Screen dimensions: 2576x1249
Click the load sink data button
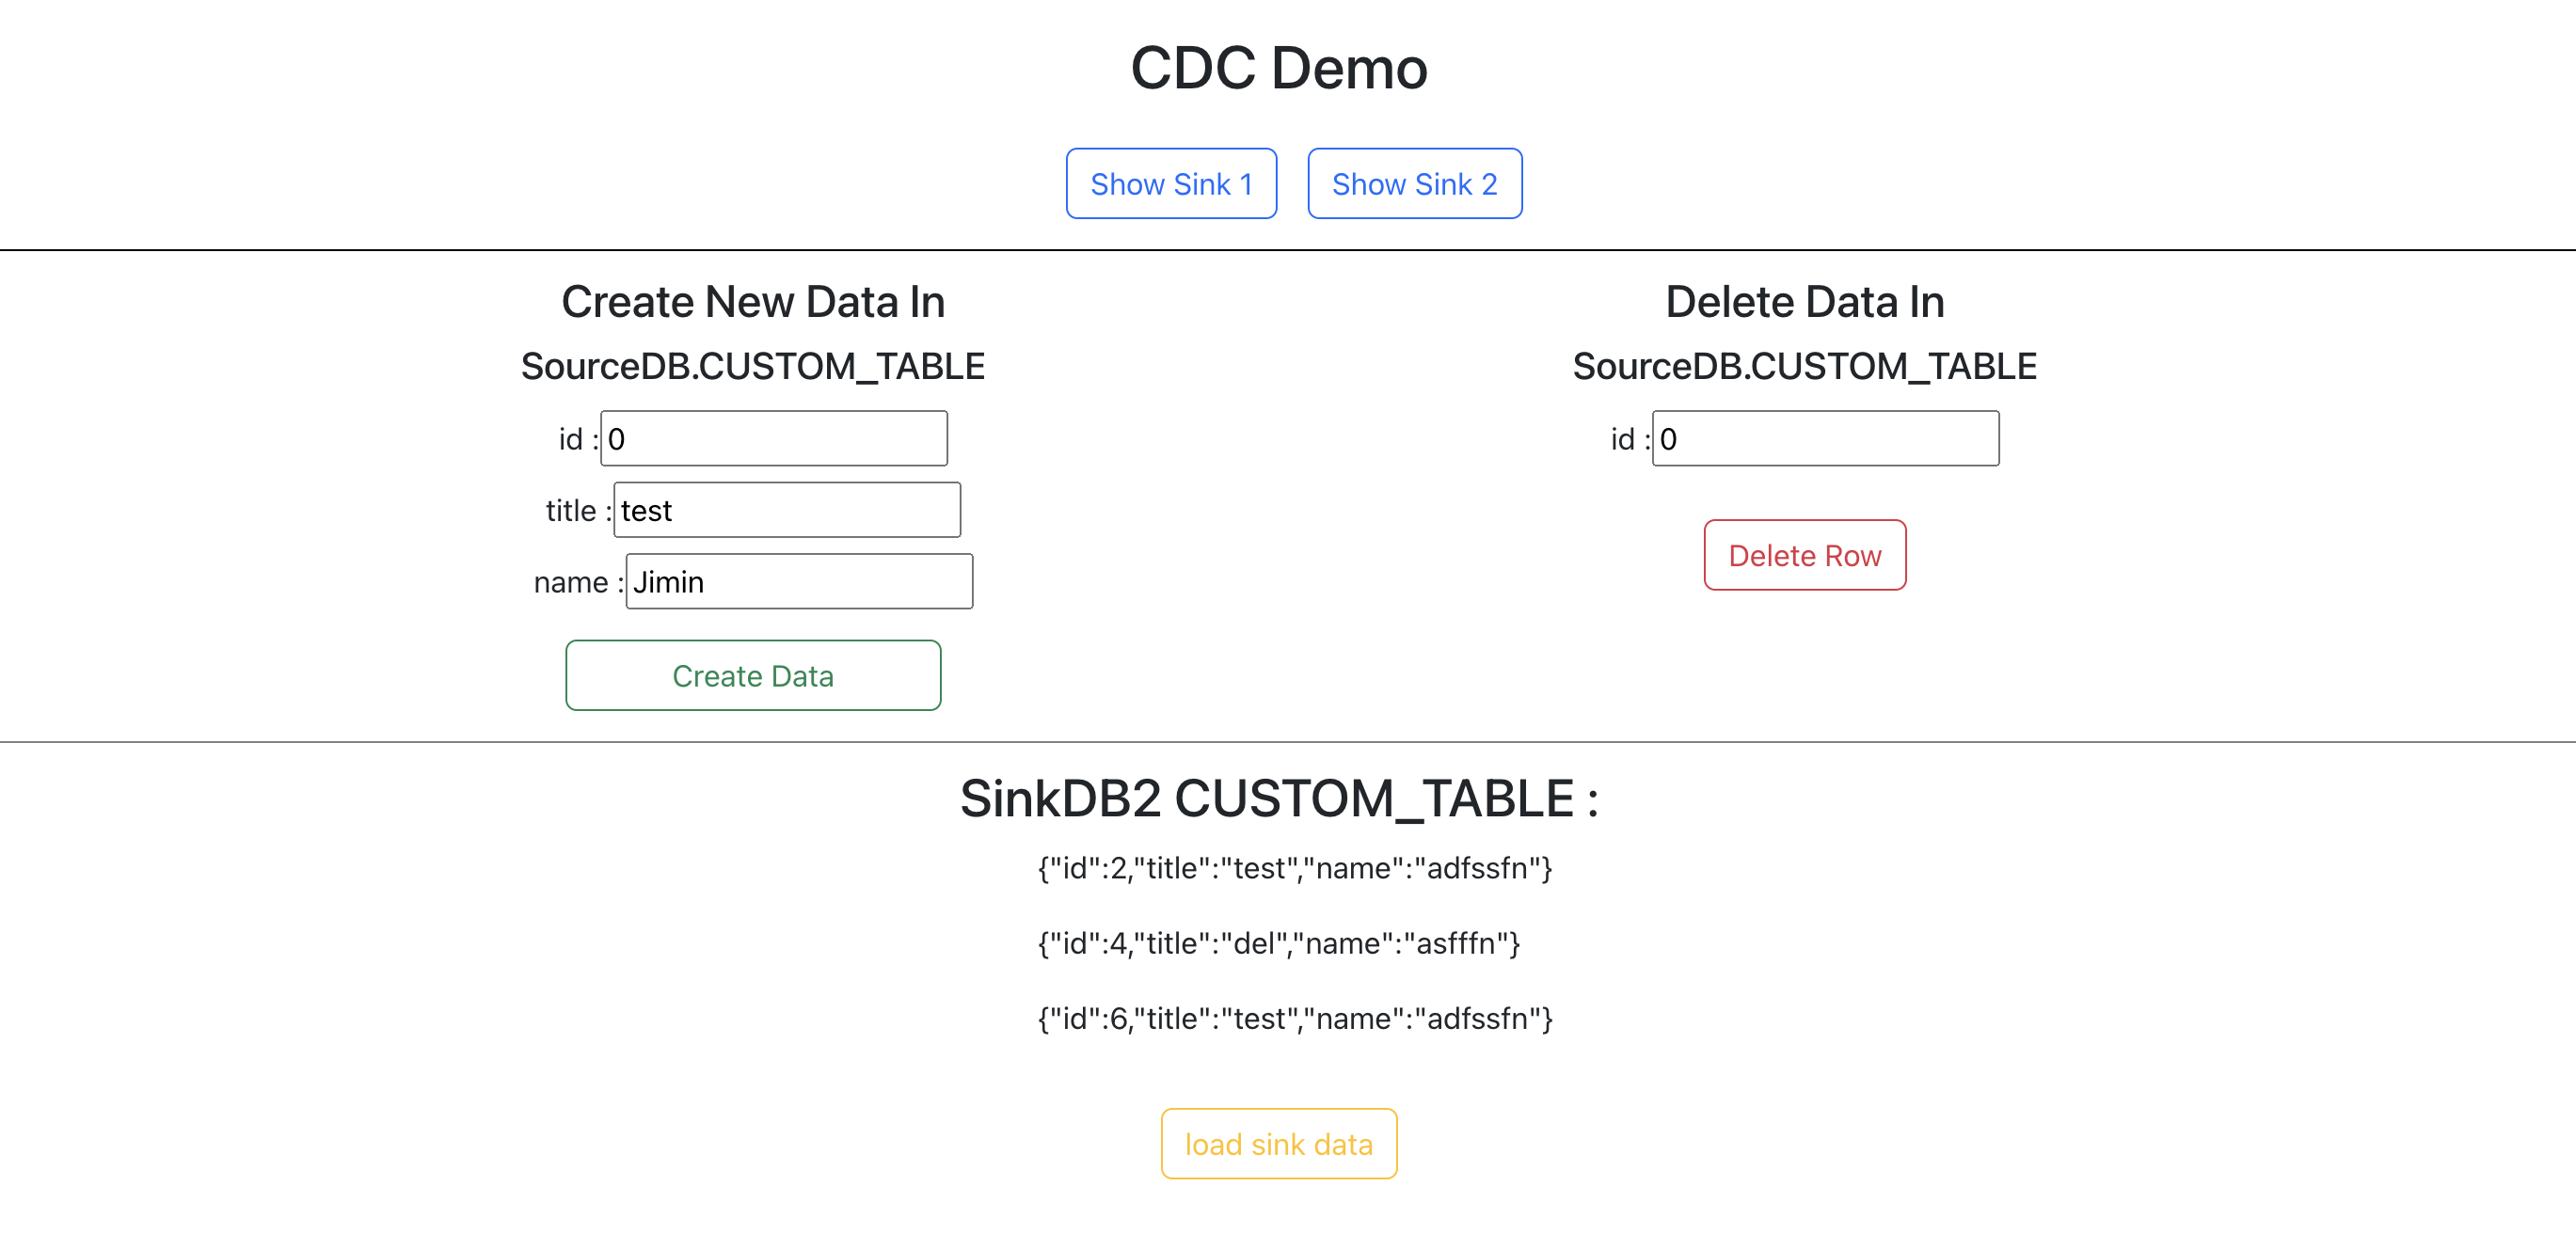tap(1278, 1144)
